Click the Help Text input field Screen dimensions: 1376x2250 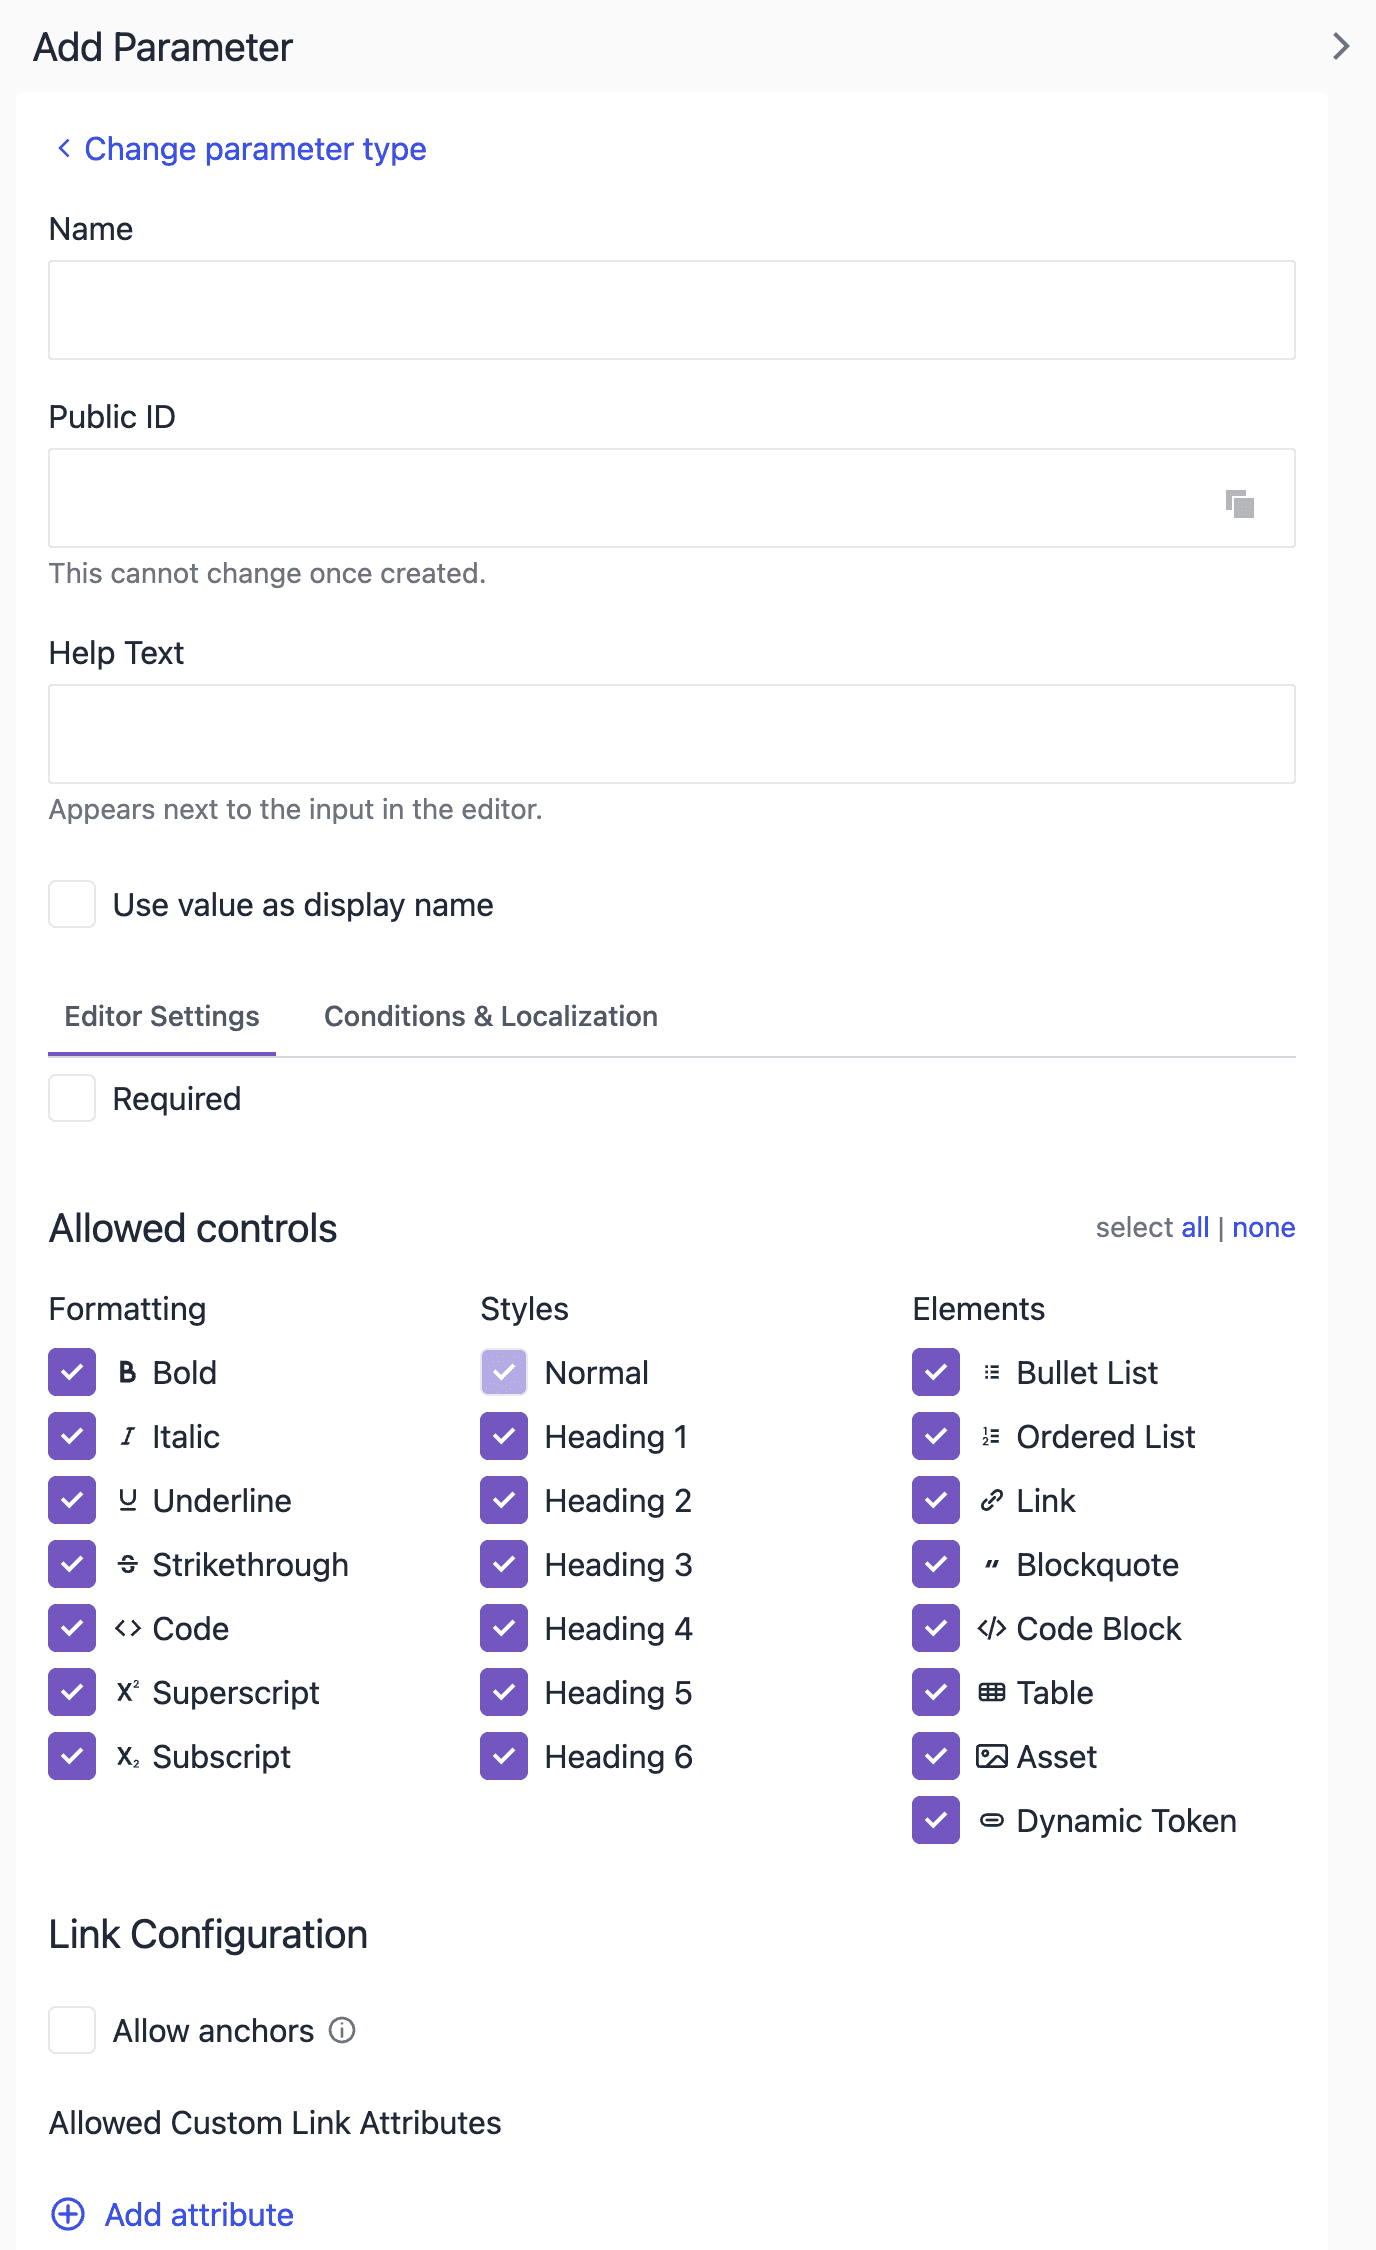(672, 734)
